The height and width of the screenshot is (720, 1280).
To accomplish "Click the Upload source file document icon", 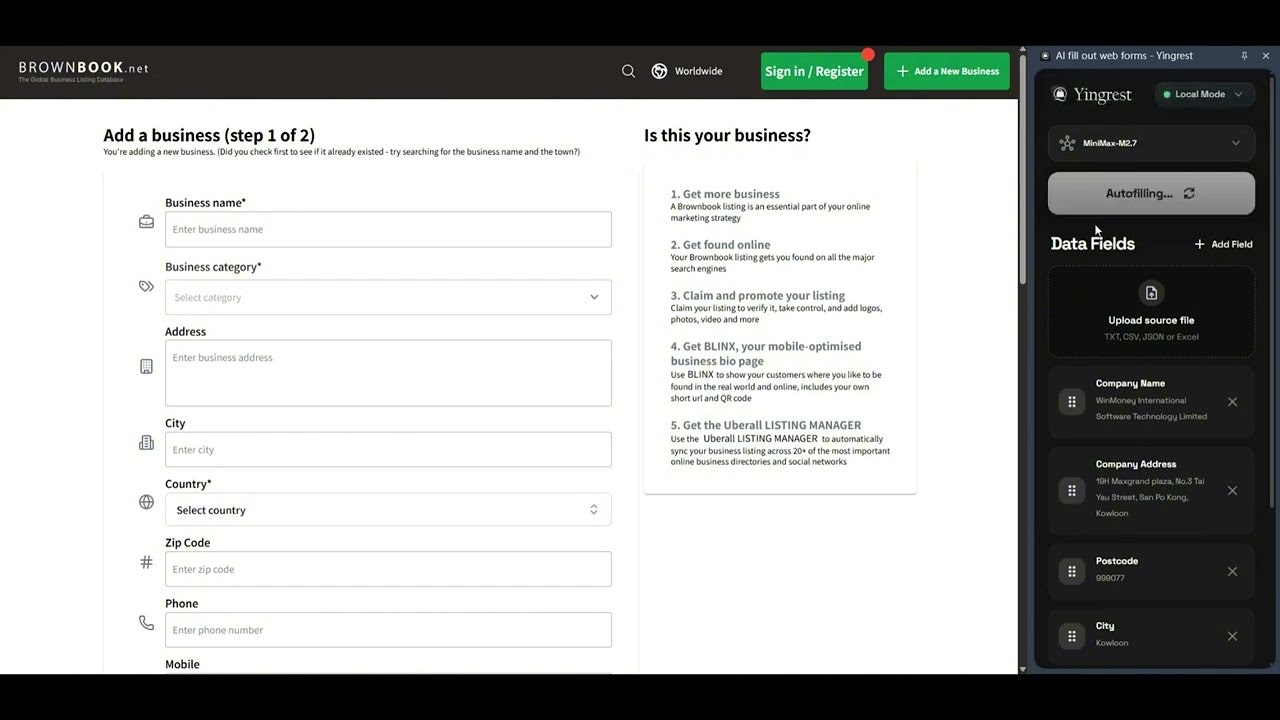I will pos(1151,292).
